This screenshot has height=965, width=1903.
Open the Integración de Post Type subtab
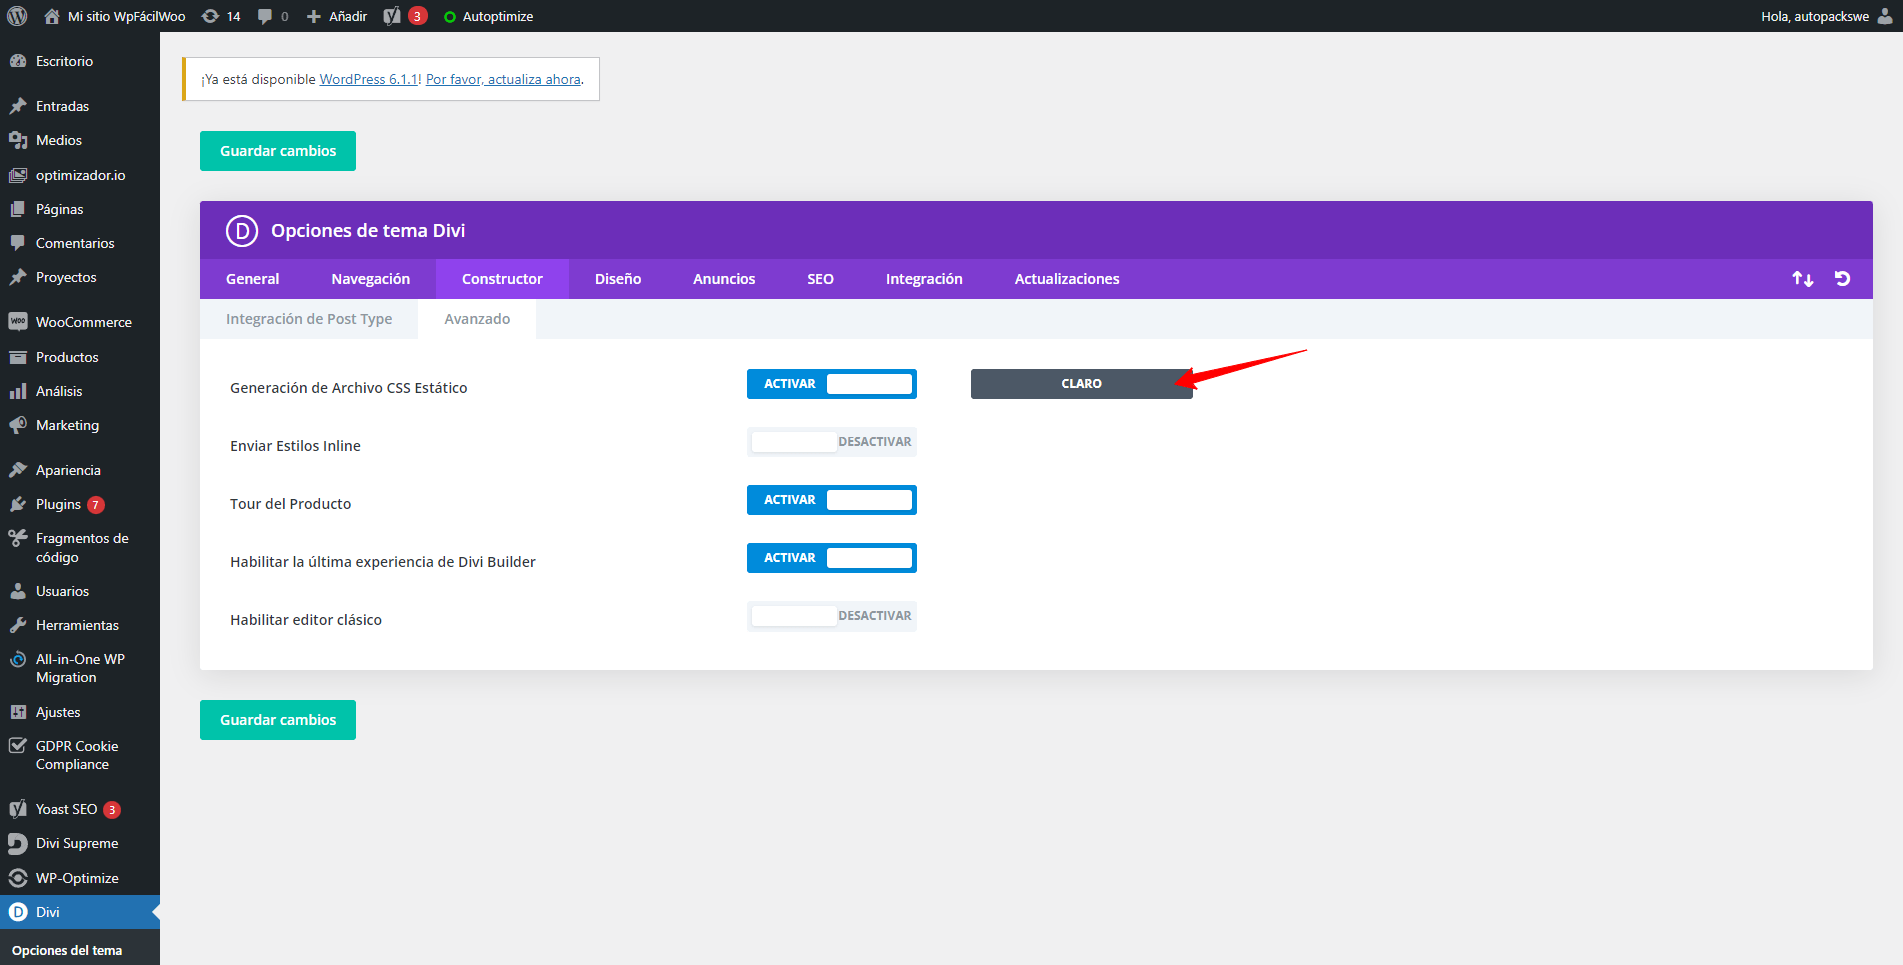click(309, 319)
